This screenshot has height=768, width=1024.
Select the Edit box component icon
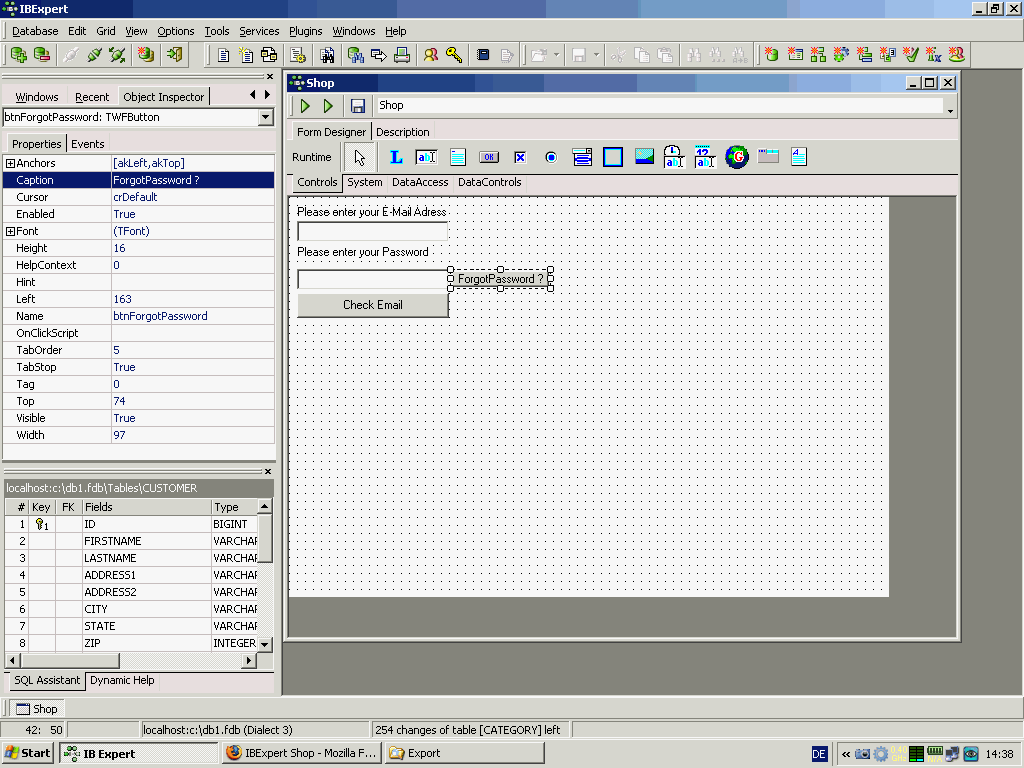click(426, 157)
